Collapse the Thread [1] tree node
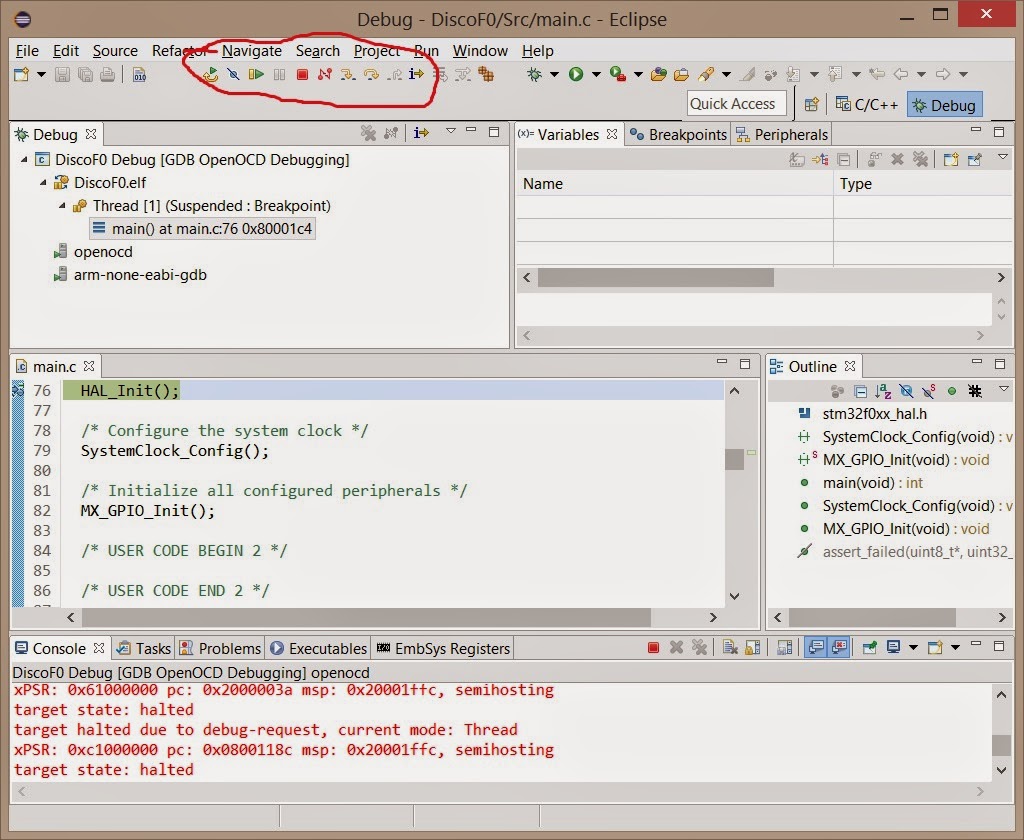Viewport: 1024px width, 840px height. [x=62, y=206]
